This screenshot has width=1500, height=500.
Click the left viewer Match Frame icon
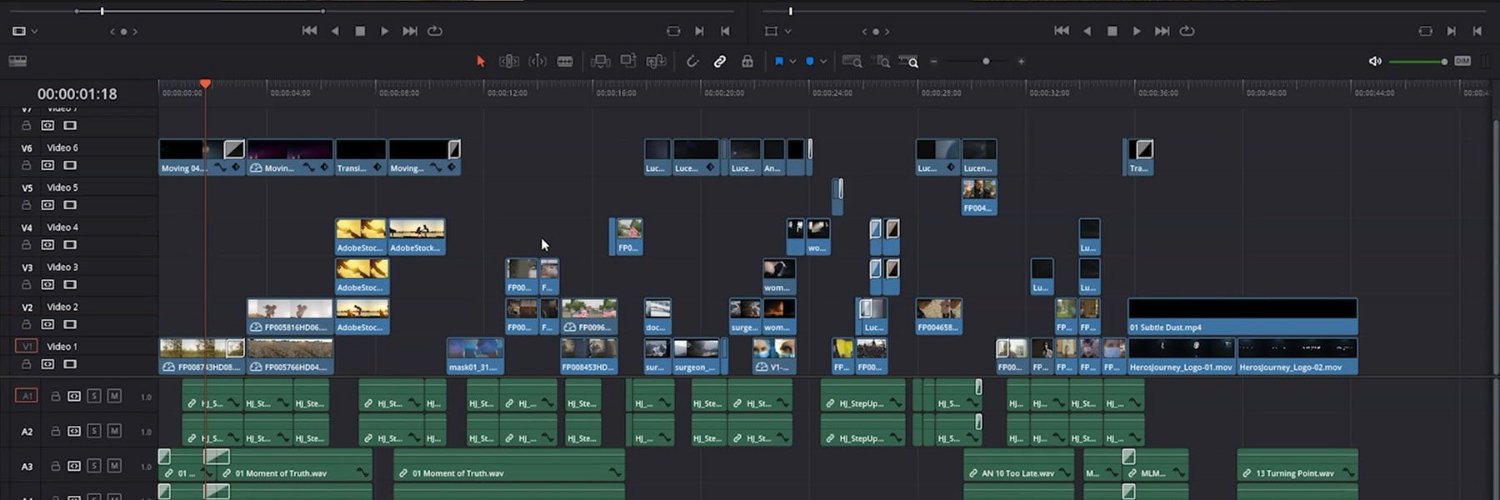pos(673,31)
